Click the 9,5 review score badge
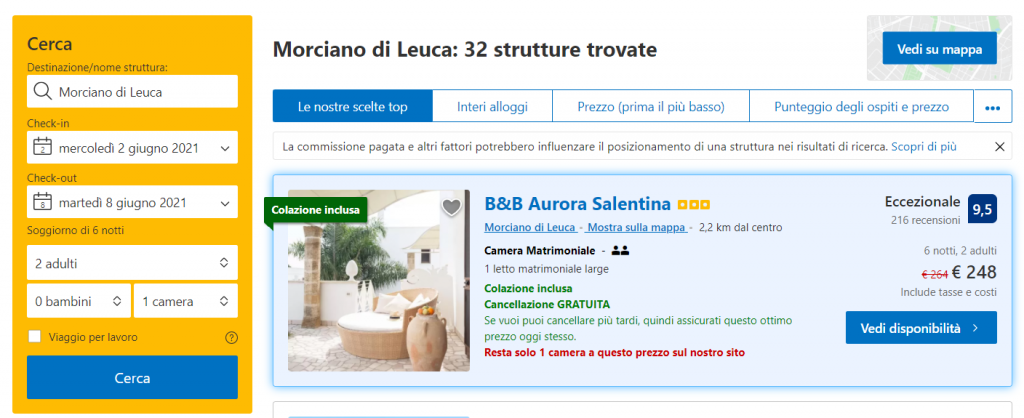 pos(982,209)
